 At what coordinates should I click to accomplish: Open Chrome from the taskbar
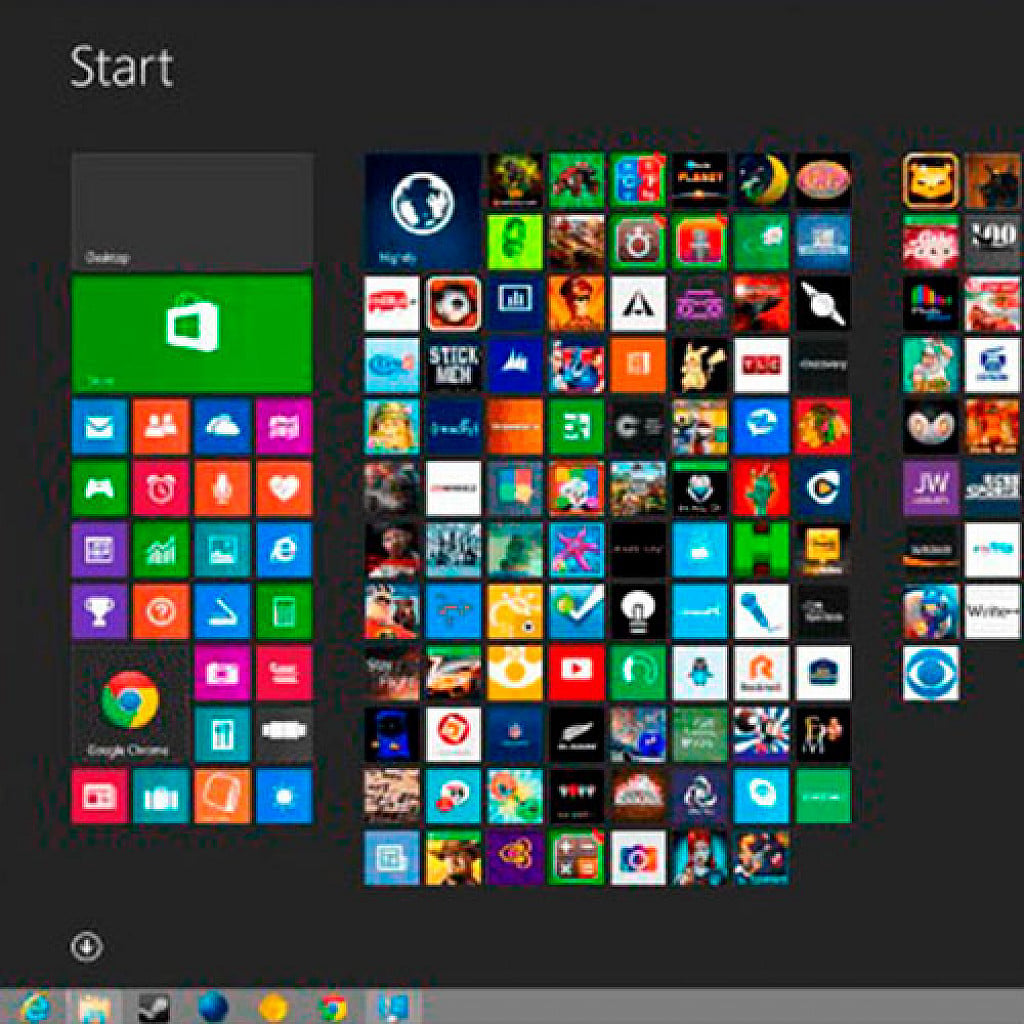(333, 1006)
